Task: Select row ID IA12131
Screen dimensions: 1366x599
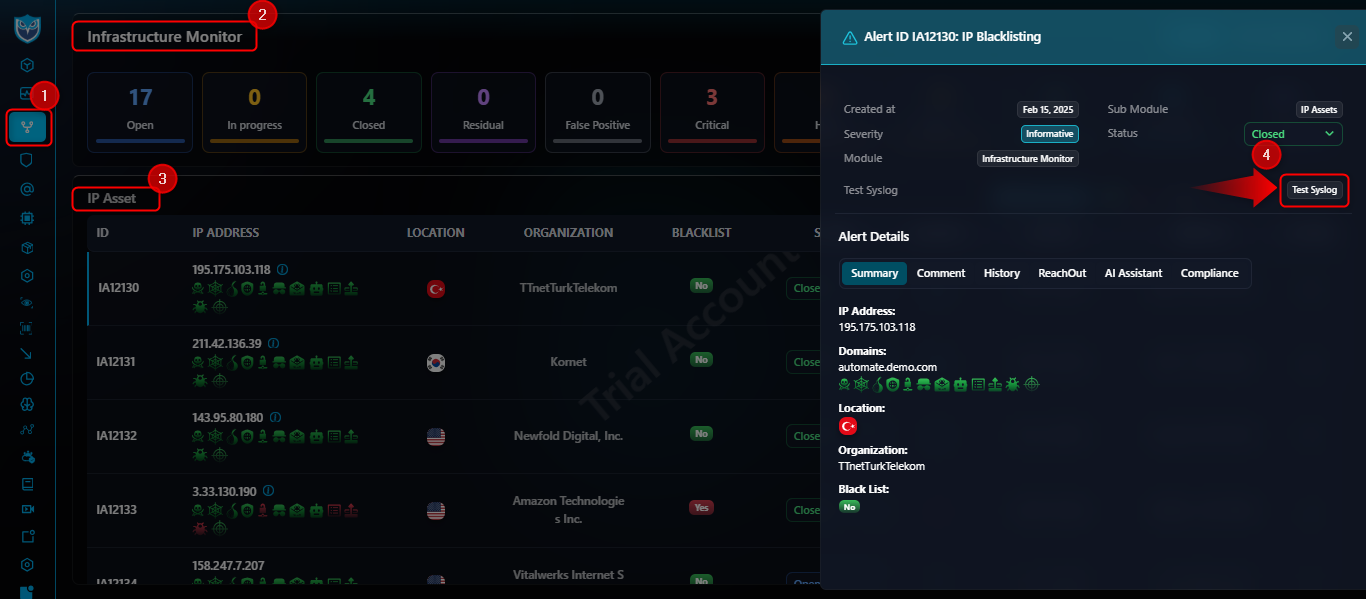Action: click(118, 362)
